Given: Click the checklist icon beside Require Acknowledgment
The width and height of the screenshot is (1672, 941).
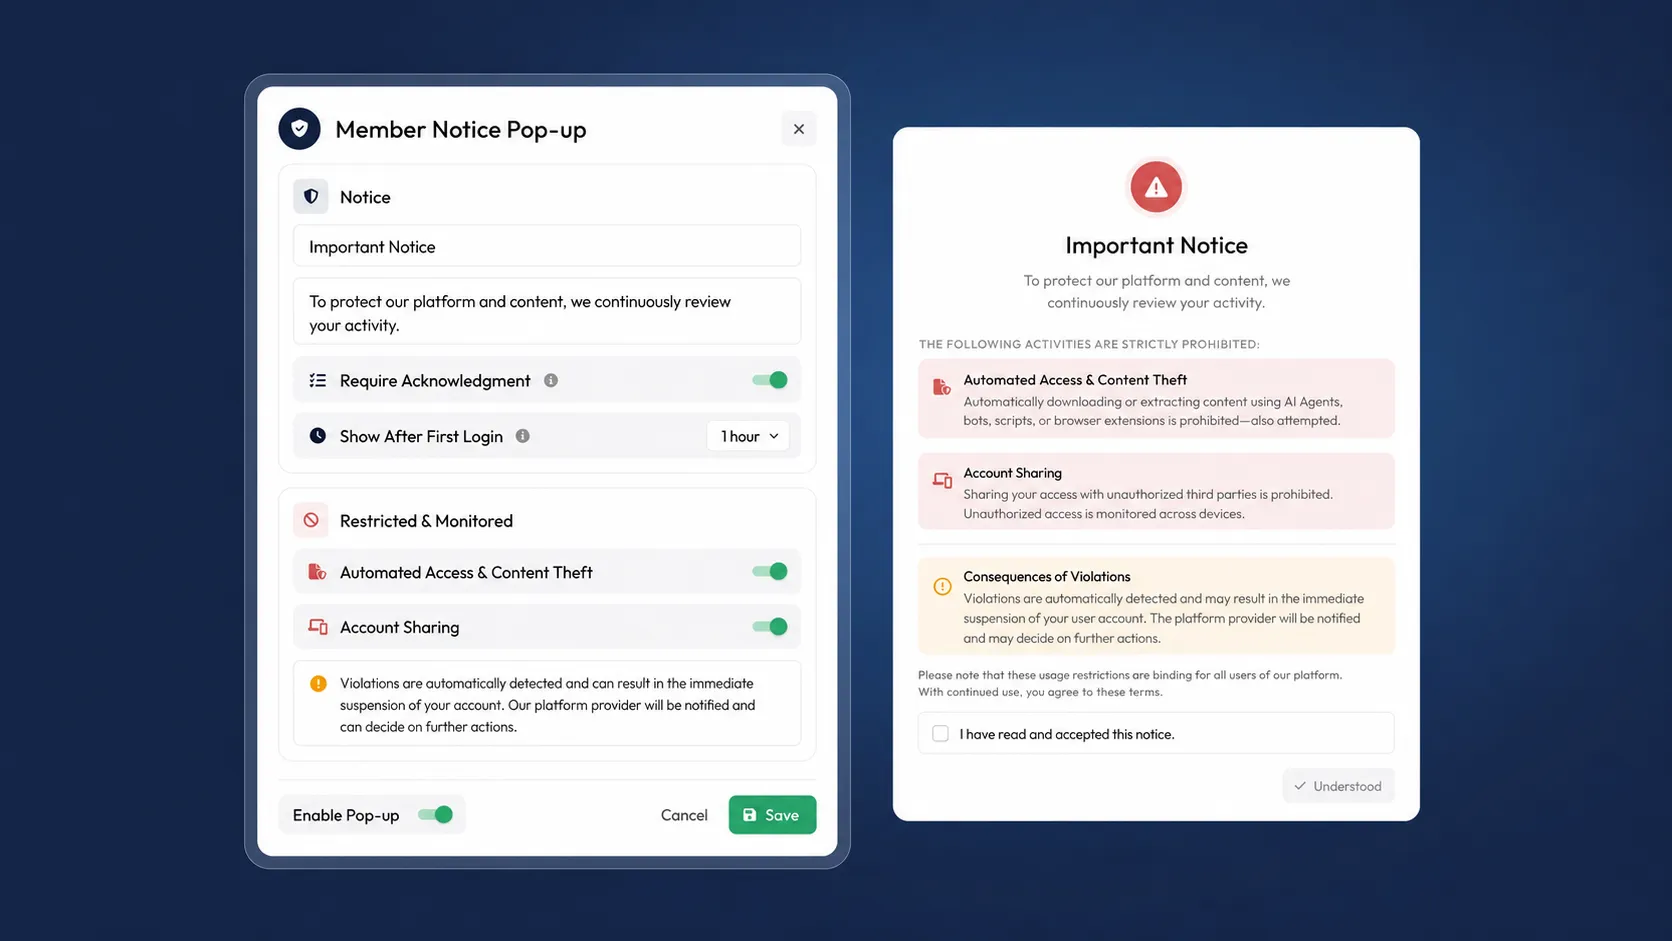Looking at the screenshot, I should (318, 380).
